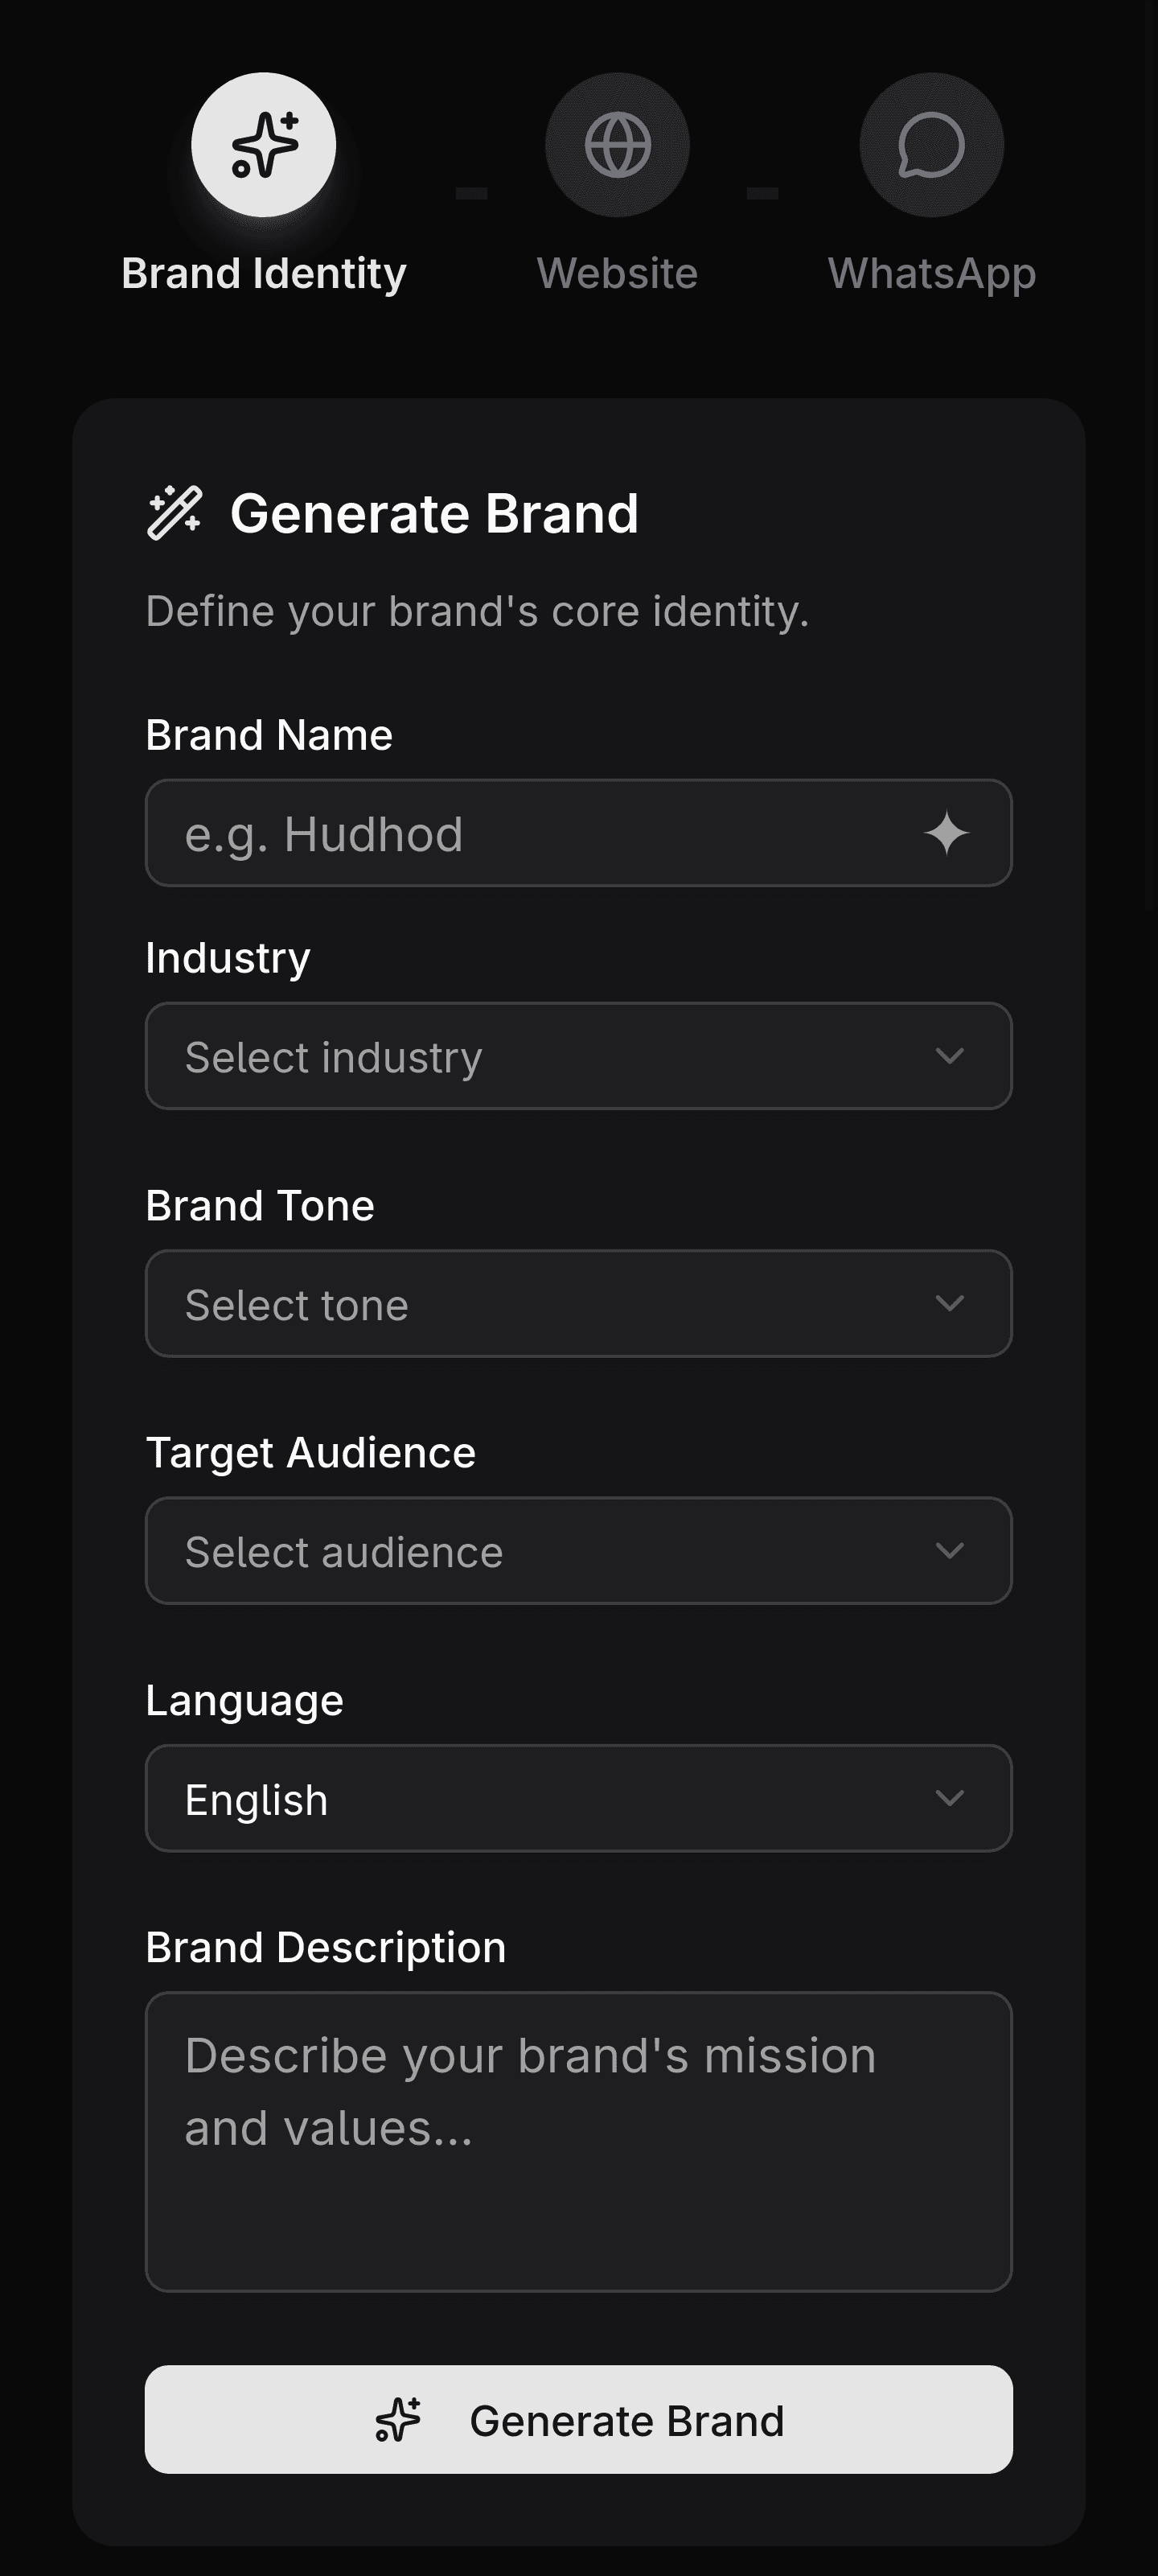Click chevron arrow in Industry field
1158x2576 pixels.
click(x=949, y=1056)
